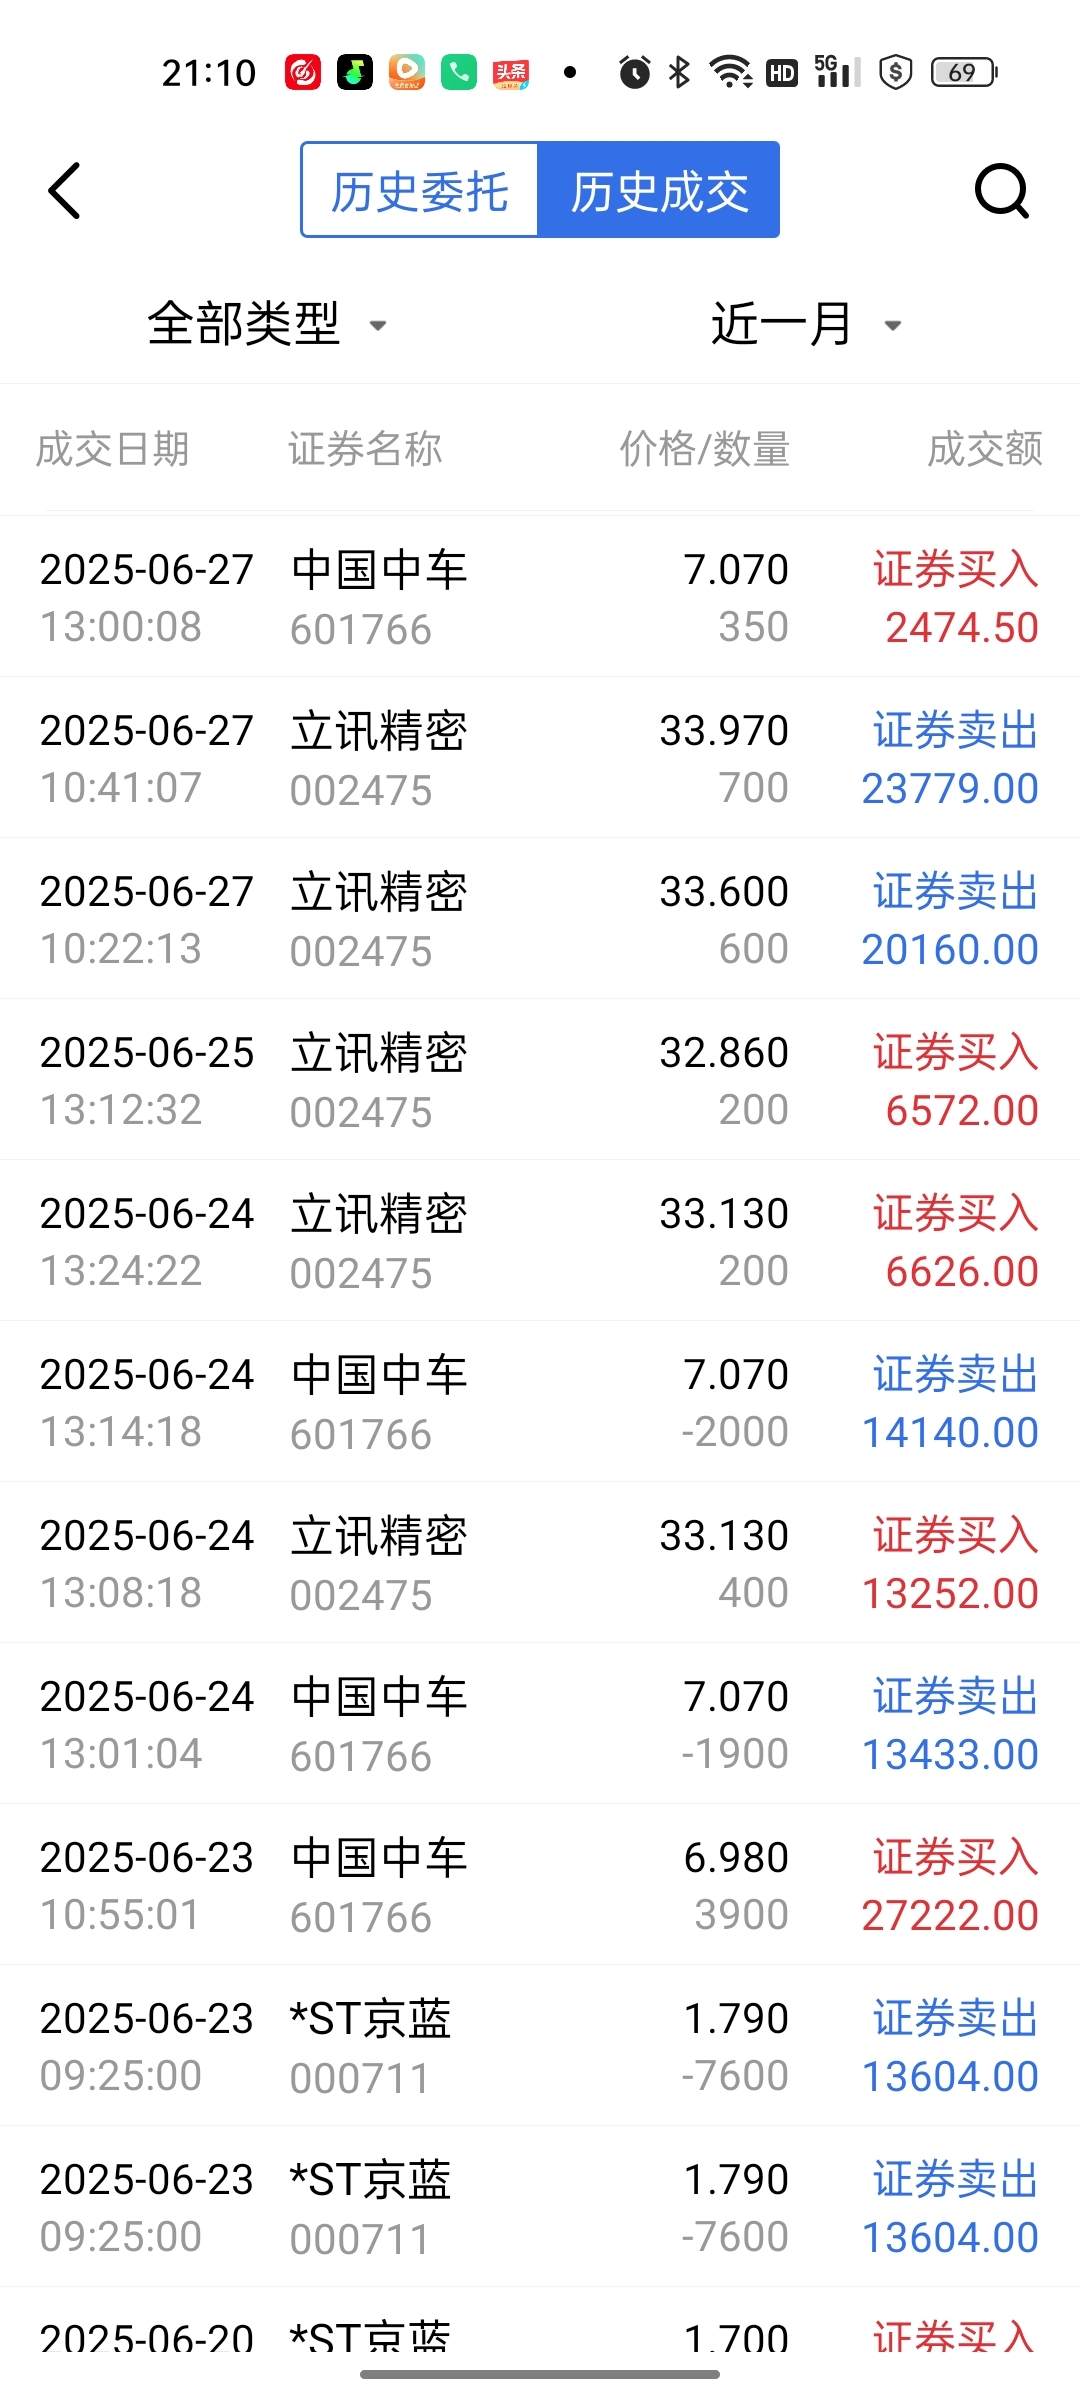Tap the Wi-Fi signal status icon
This screenshot has height=2400, width=1080.
[x=731, y=72]
